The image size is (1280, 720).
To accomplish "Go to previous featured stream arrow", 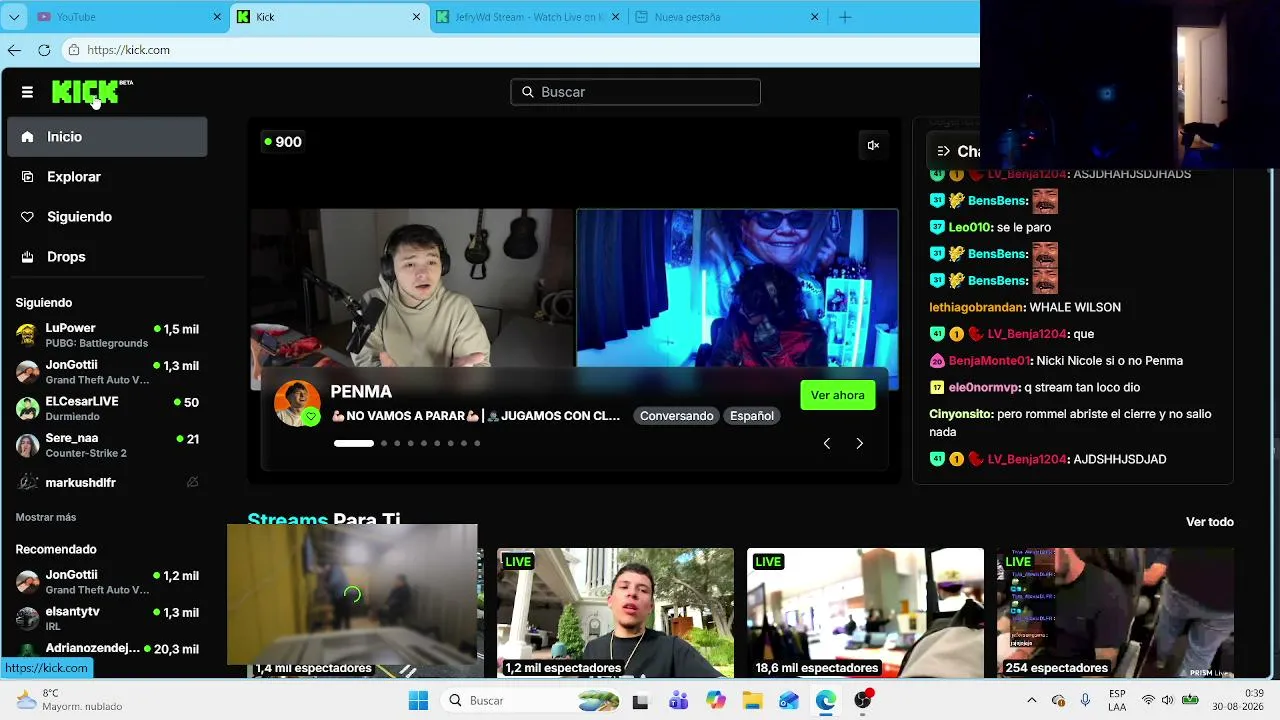I will click(827, 443).
